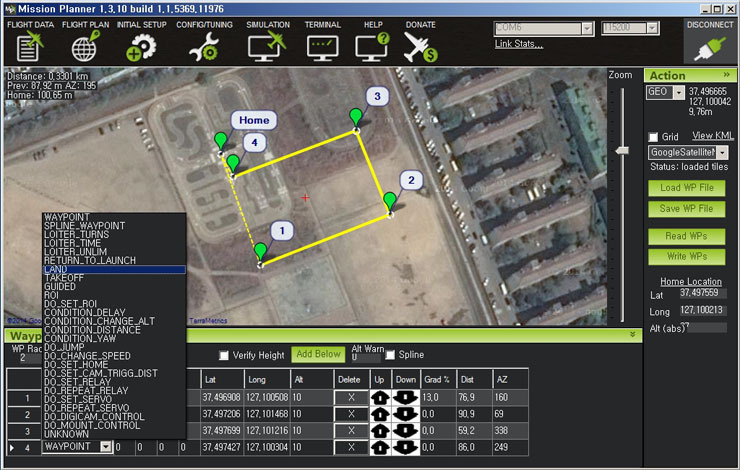Collapse the Action panel chevron
The image size is (740, 470).
click(727, 75)
